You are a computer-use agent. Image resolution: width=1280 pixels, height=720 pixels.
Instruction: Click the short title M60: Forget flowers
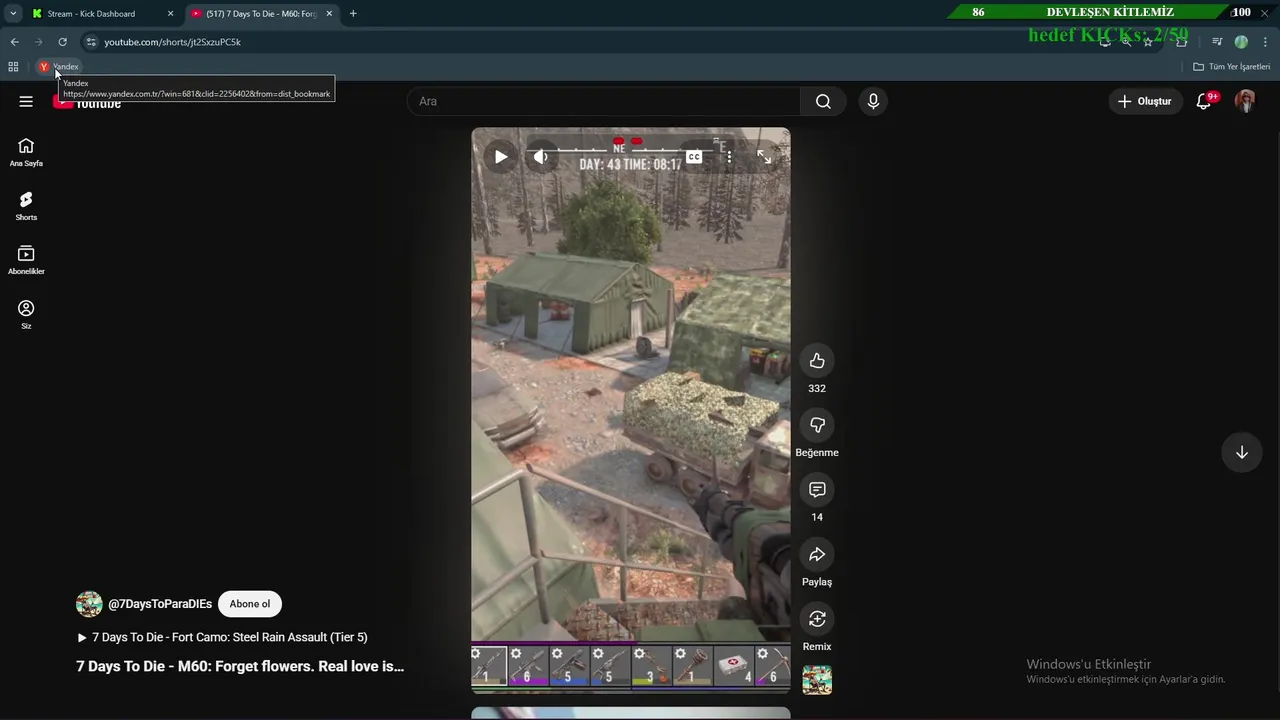[240, 666]
